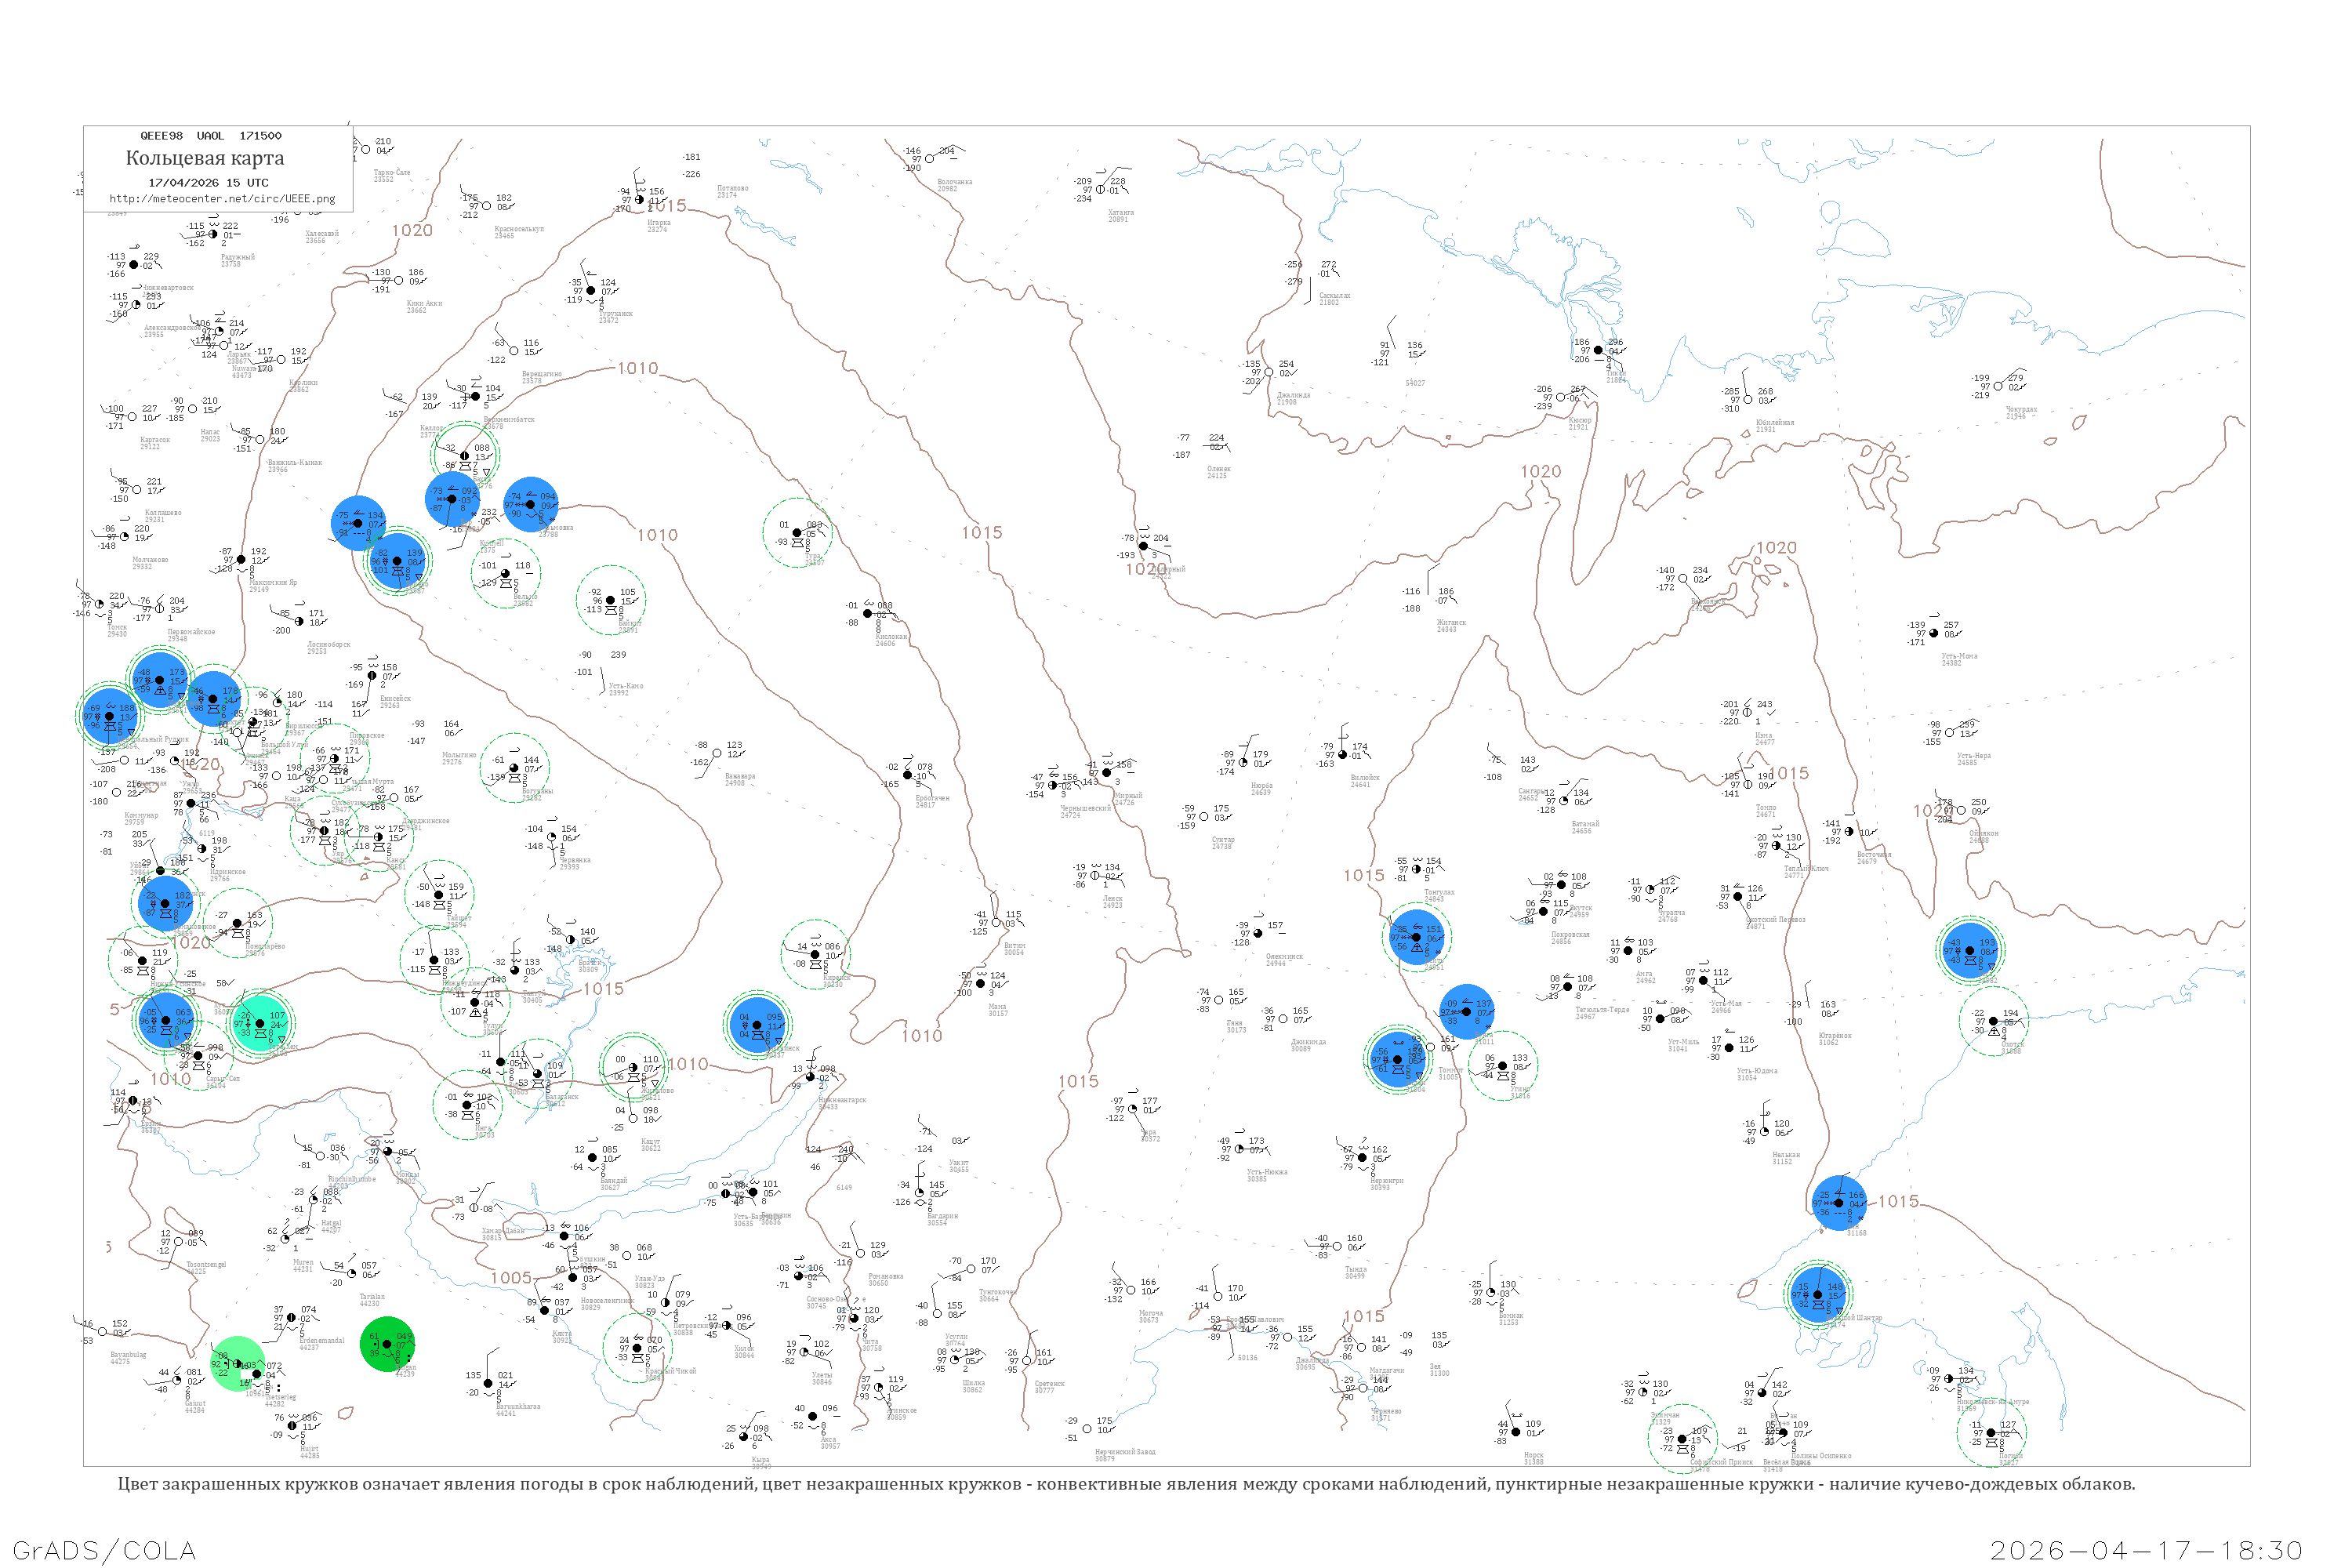Screen dimensions: 2352x1568
Task: Click the light green circle near Tsetserleg
Action: [238, 1364]
